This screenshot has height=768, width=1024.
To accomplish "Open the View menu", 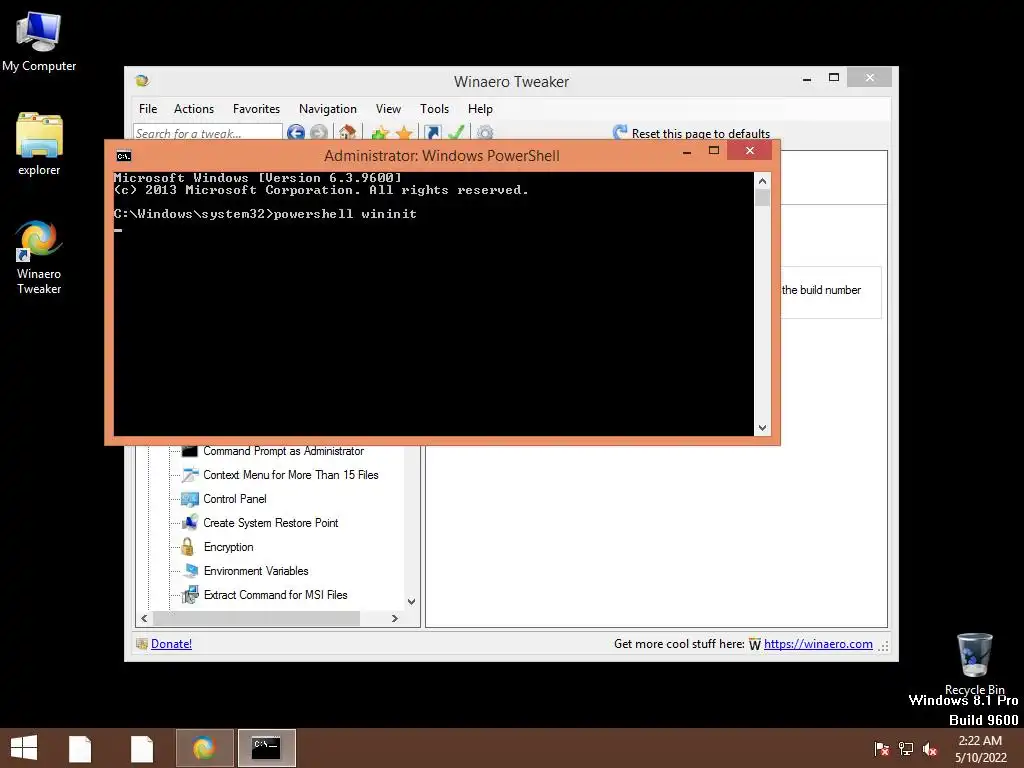I will pos(388,108).
